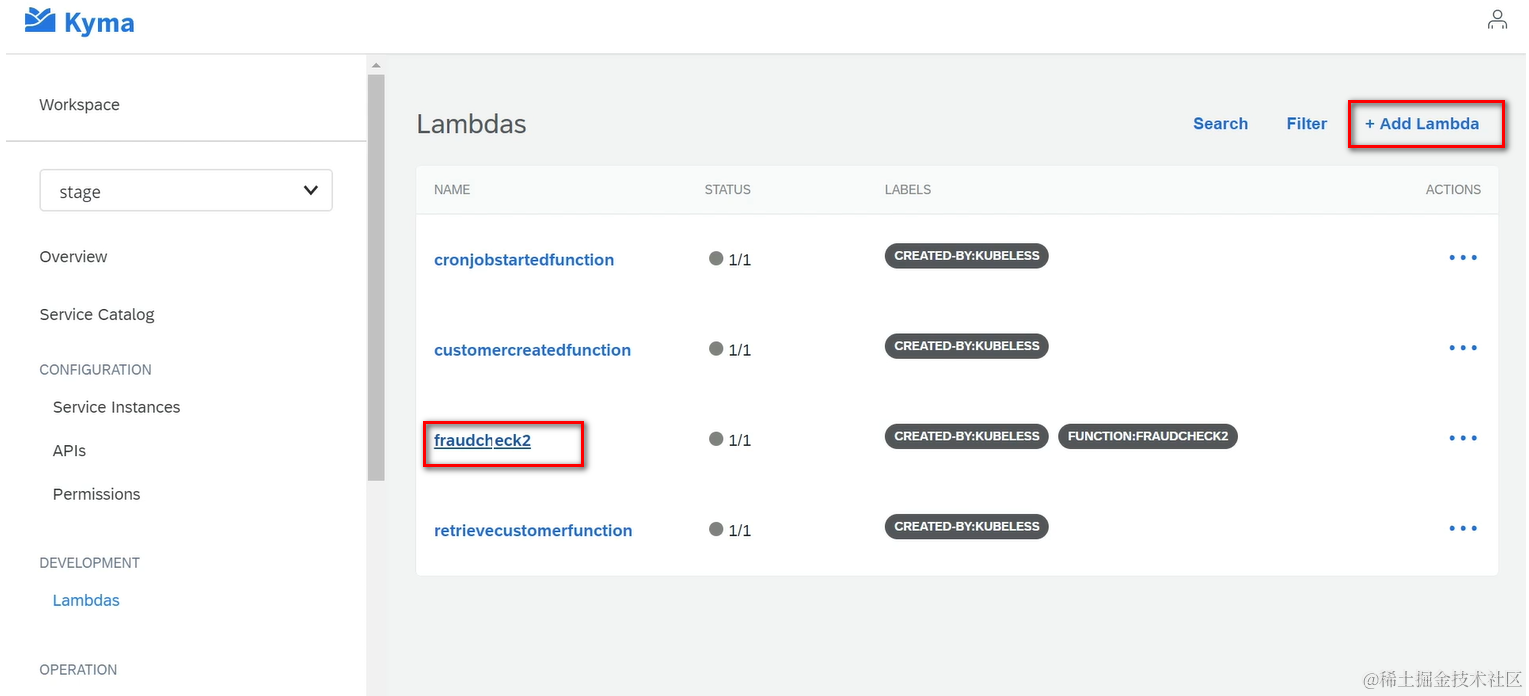This screenshot has height=696, width=1529.
Task: Open actions menu for customercreatedfunction
Action: [1463, 348]
